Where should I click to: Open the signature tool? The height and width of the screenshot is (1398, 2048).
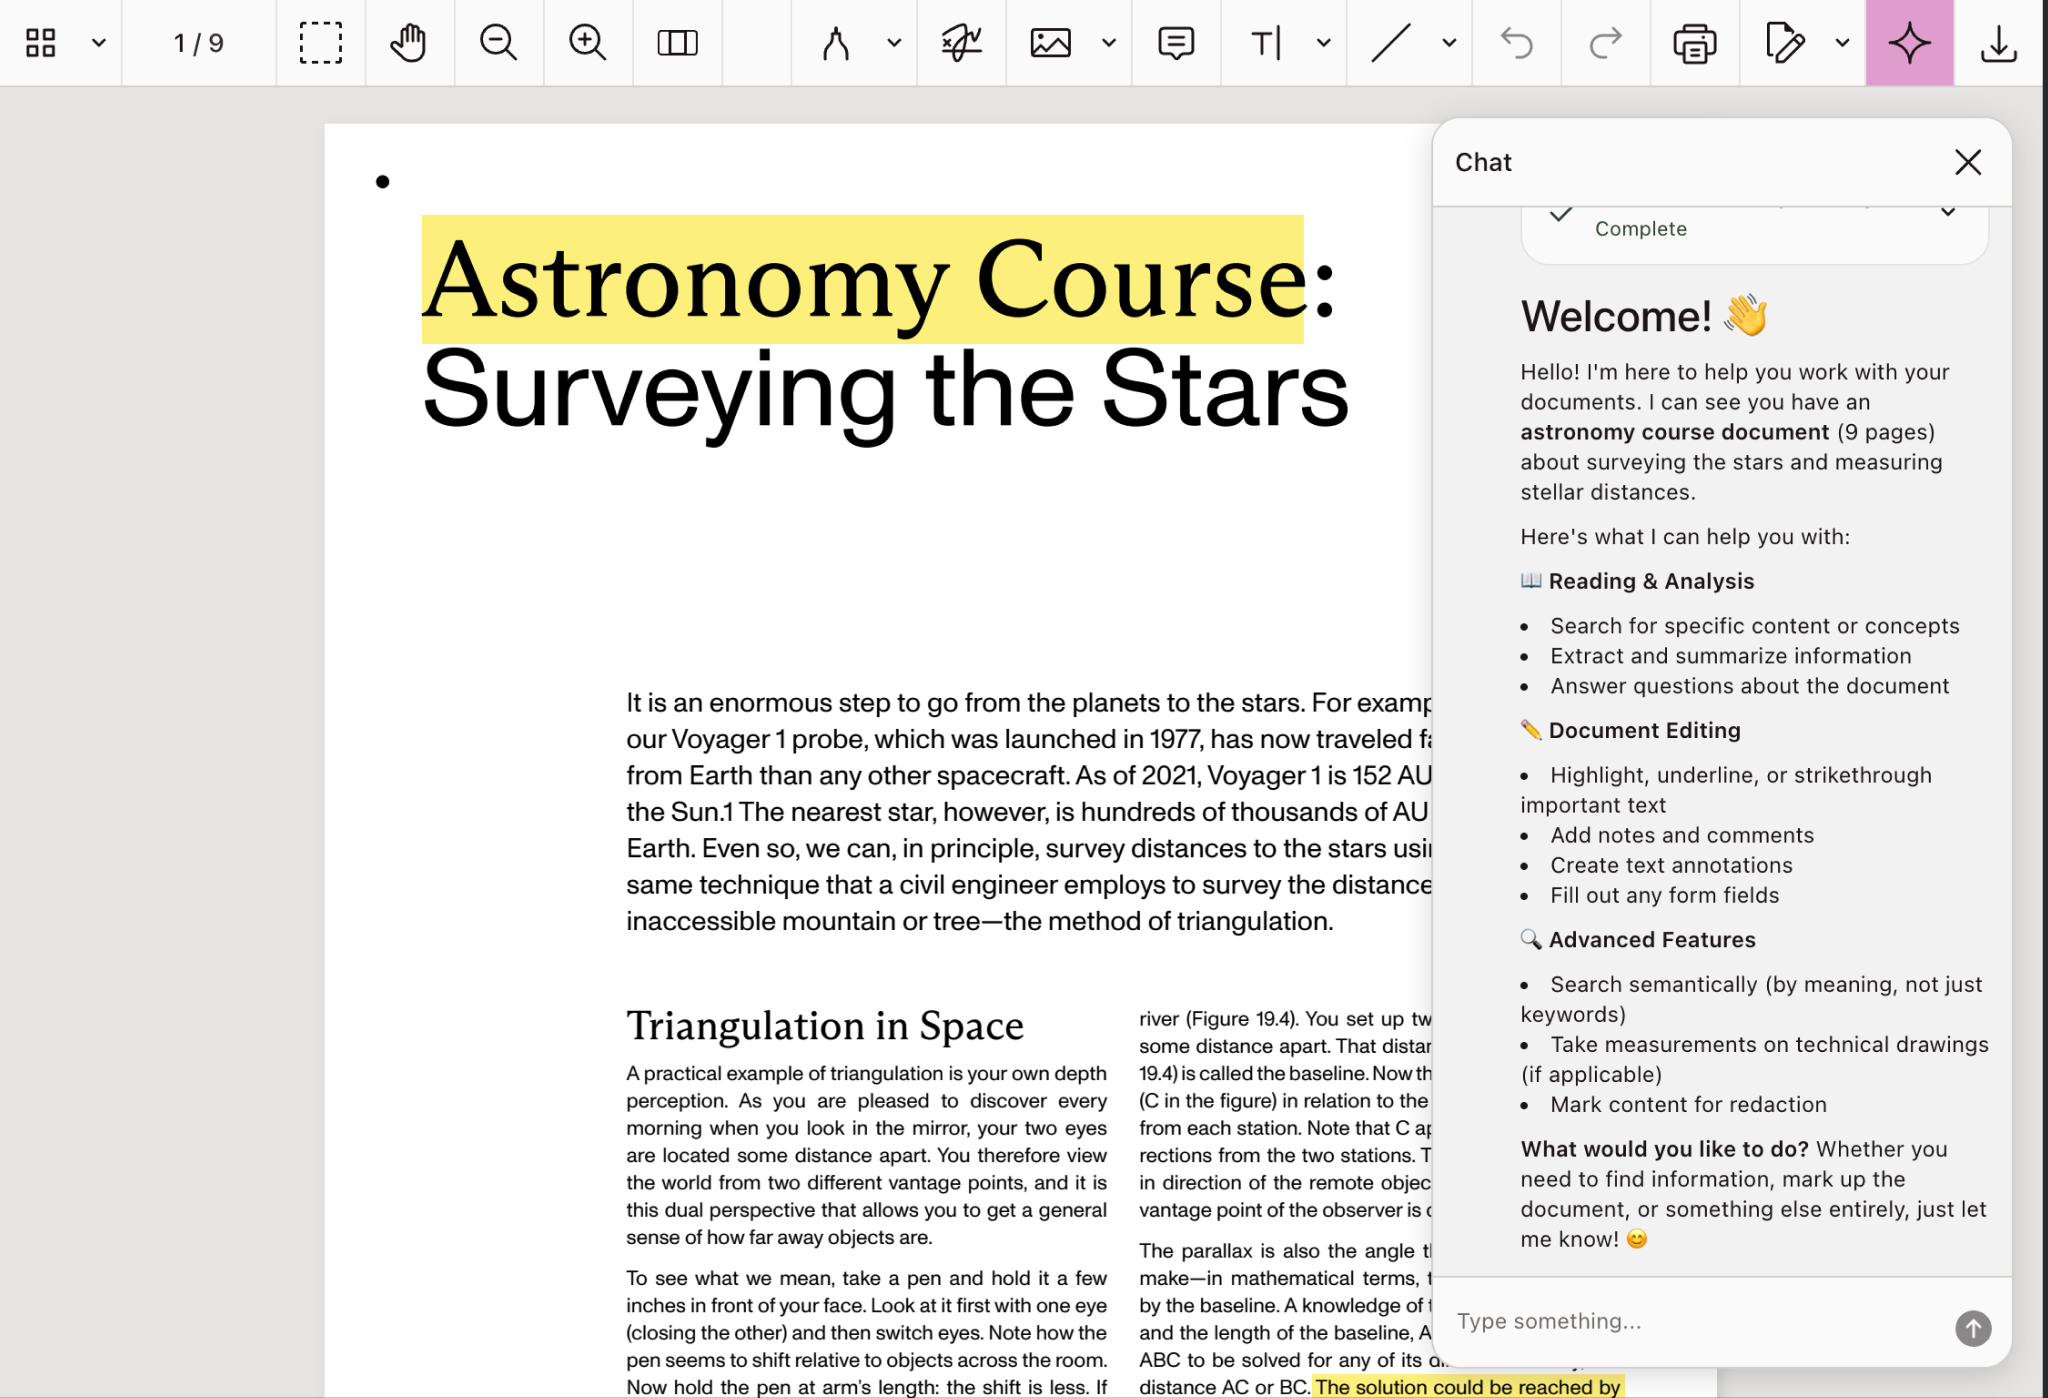961,43
